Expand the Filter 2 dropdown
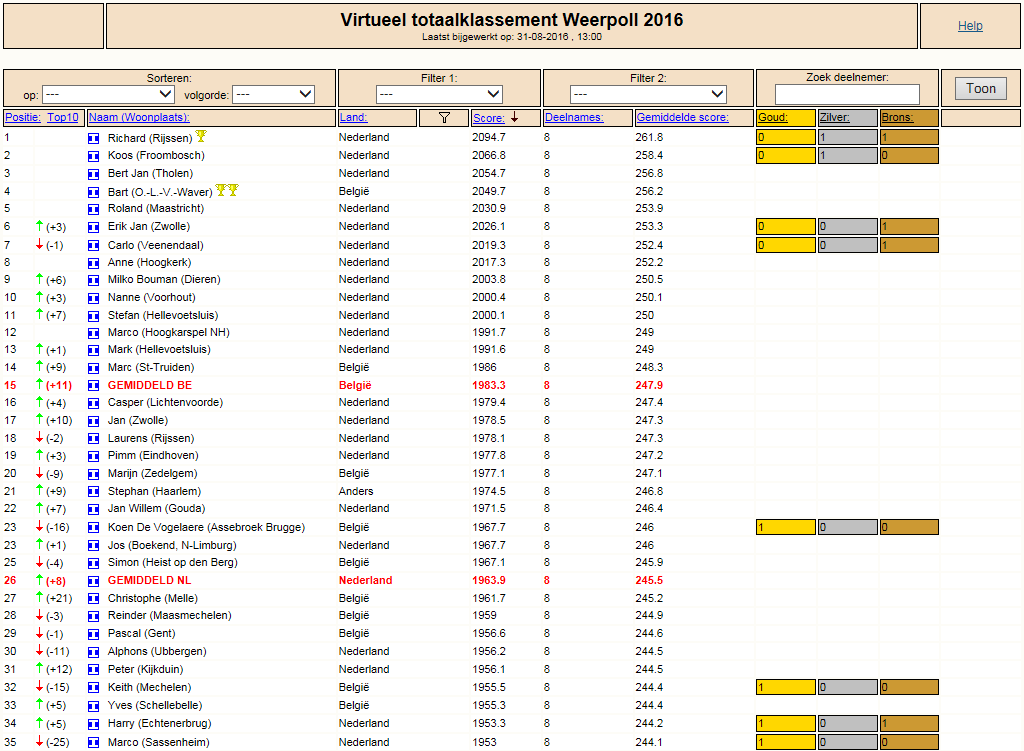The image size is (1024, 751). tap(648, 94)
